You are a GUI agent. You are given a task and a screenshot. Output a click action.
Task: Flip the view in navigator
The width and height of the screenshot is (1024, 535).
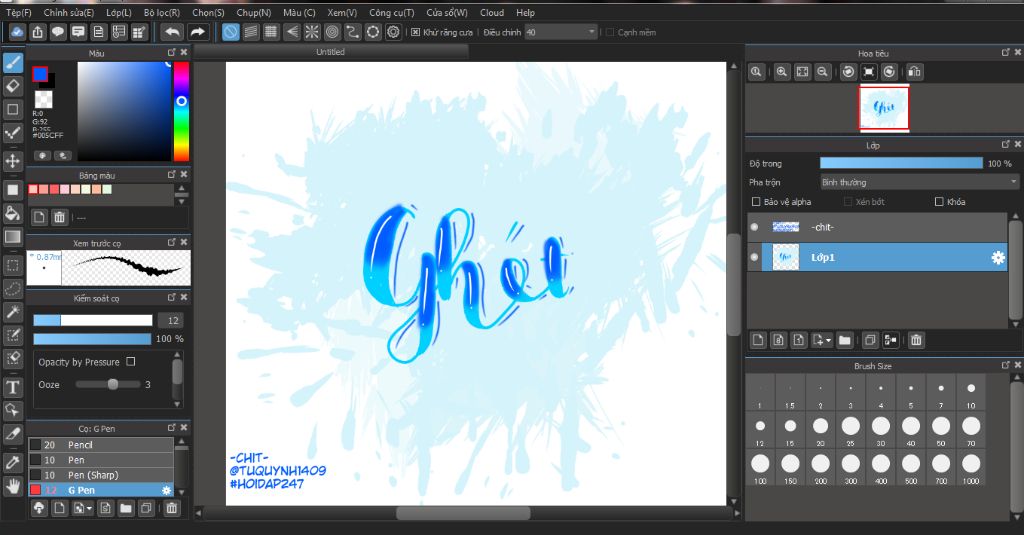point(914,72)
